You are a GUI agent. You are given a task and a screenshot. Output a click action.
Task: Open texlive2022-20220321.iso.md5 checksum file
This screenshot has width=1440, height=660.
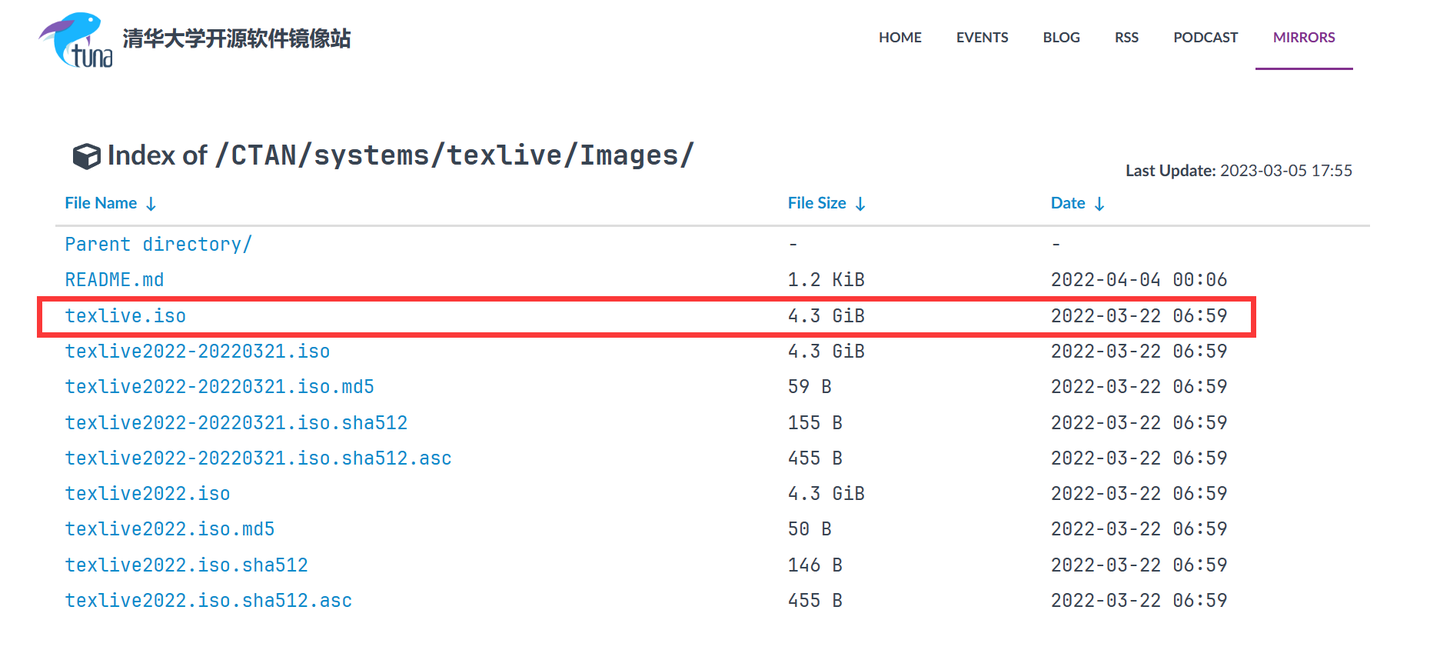click(x=219, y=387)
